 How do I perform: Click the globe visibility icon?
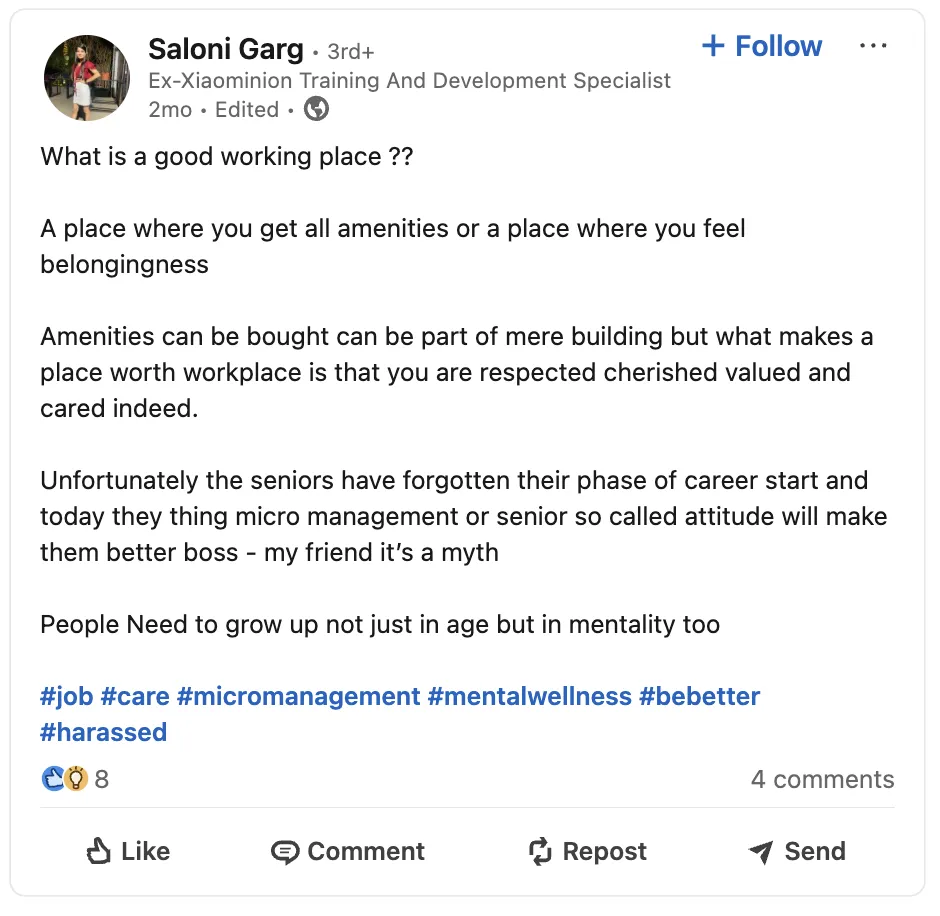point(317,109)
